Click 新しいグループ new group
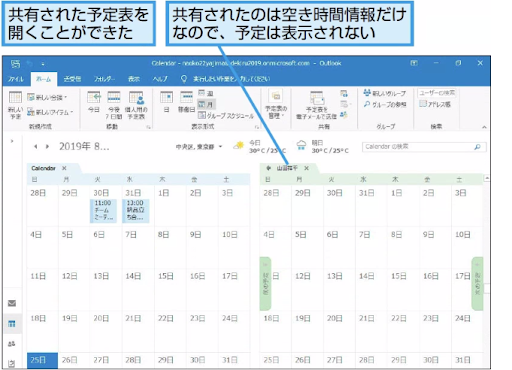The height and width of the screenshot is (370, 512). coord(385,93)
